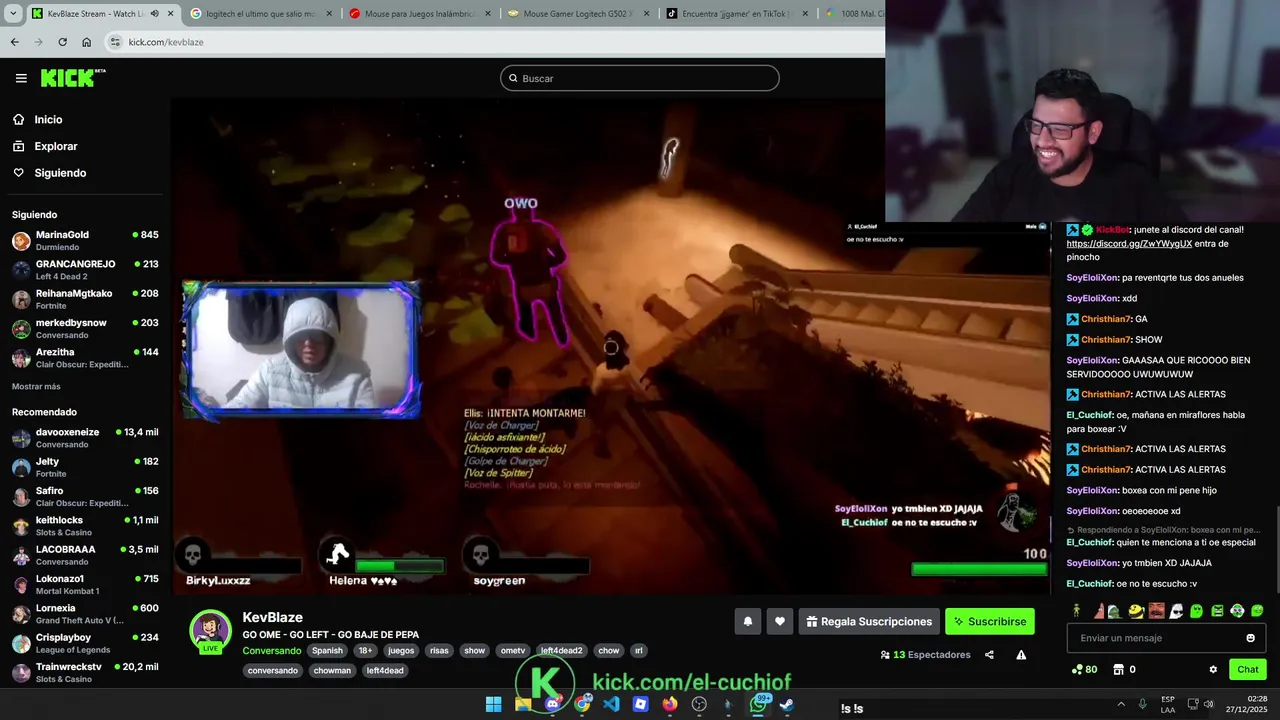Open recommended channel Jelty

click(x=85, y=467)
